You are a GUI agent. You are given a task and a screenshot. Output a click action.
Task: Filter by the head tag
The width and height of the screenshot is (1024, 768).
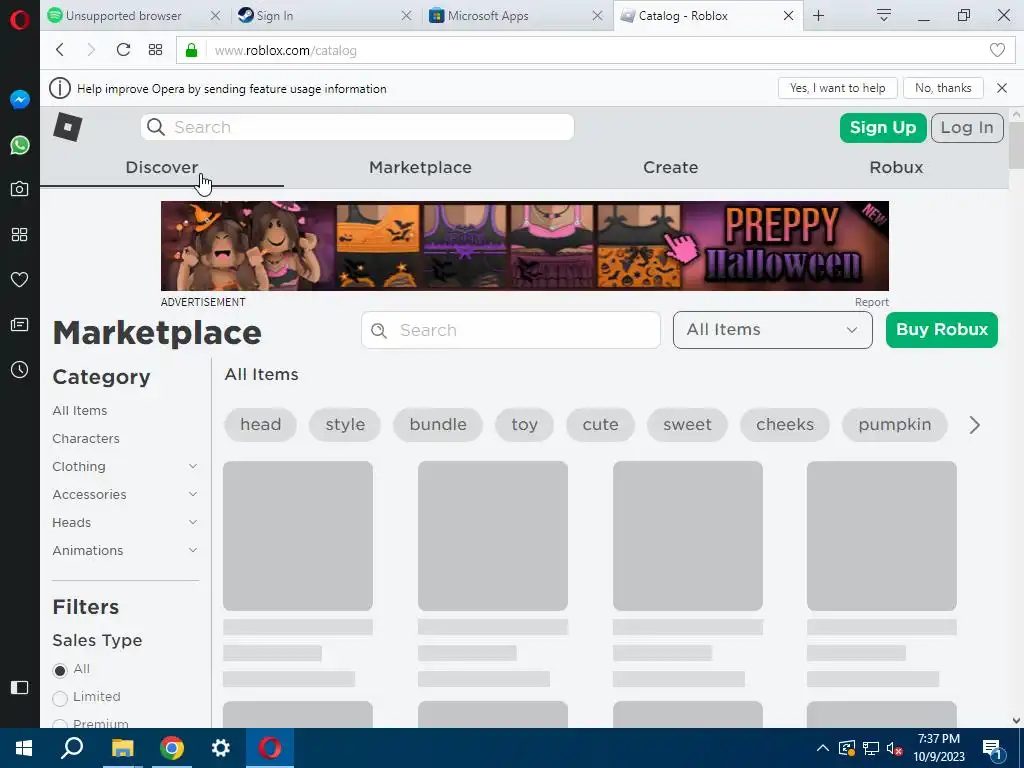(261, 424)
